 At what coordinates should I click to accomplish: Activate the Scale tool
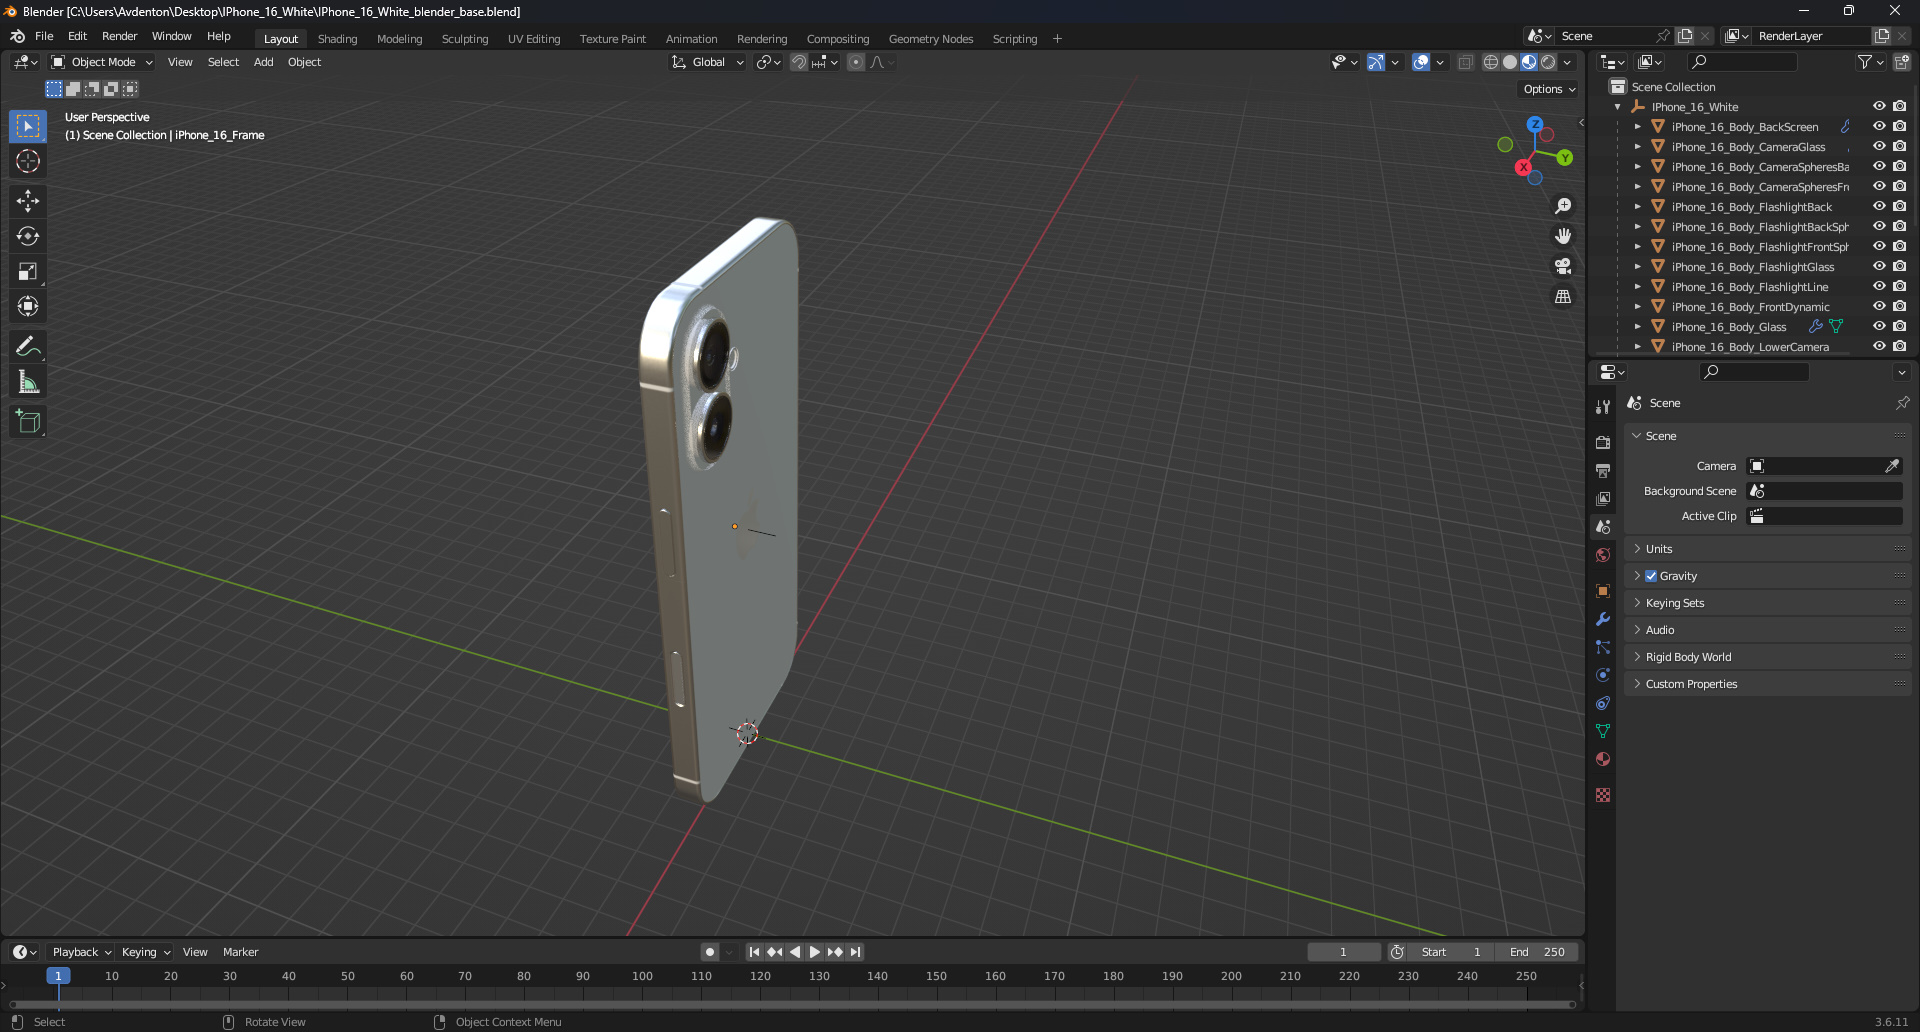(28, 271)
